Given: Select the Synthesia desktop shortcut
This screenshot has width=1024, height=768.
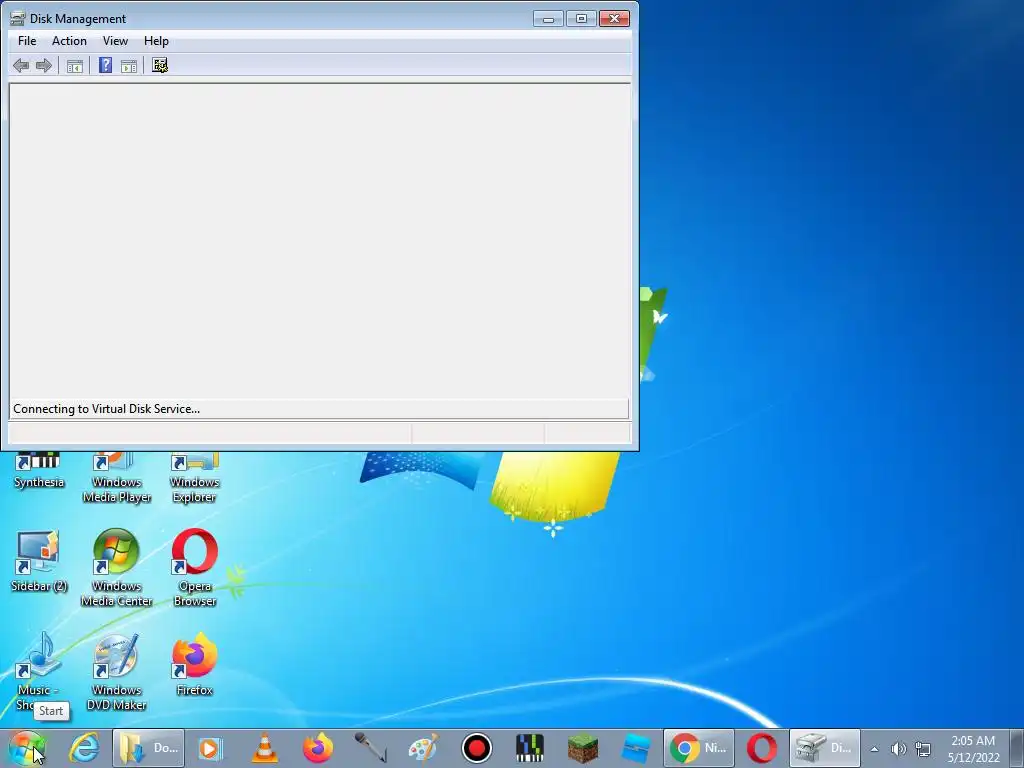Looking at the screenshot, I should [x=39, y=470].
